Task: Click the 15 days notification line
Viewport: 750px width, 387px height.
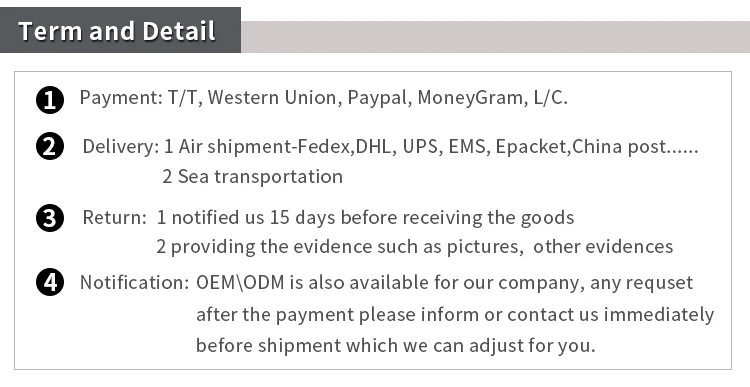Action: click(x=365, y=218)
